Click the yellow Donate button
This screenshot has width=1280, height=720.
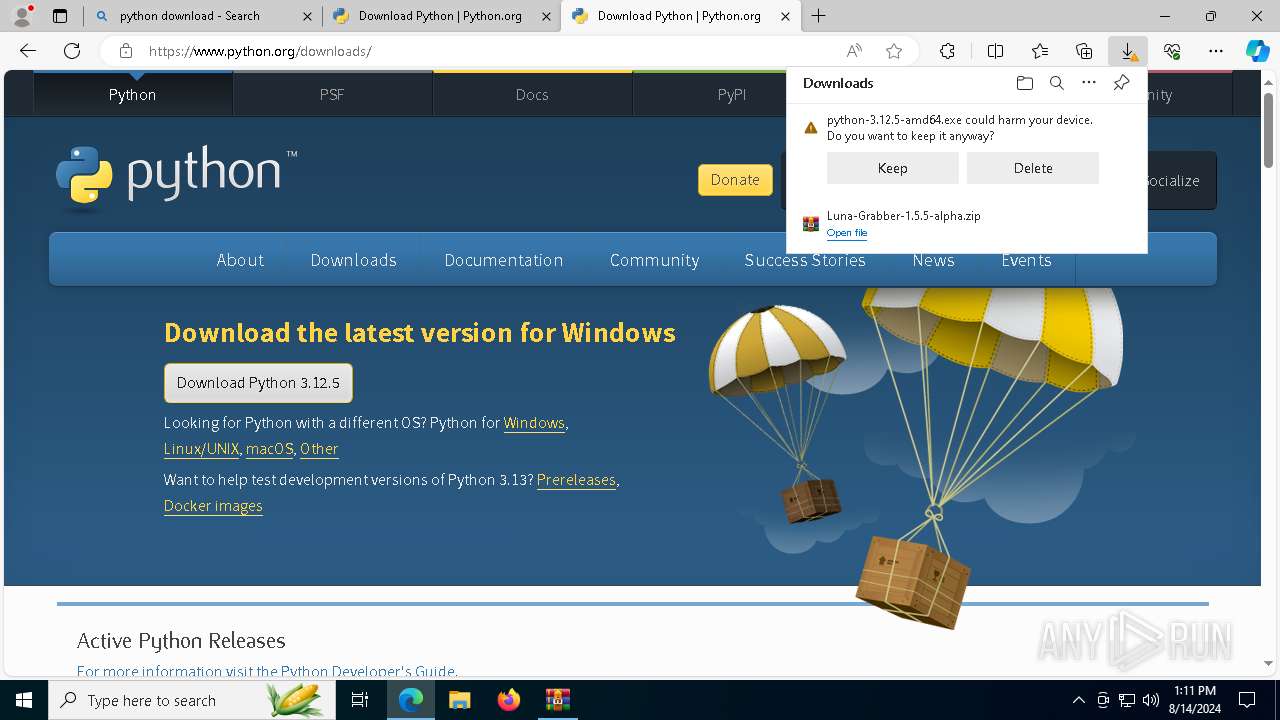pyautogui.click(x=735, y=180)
